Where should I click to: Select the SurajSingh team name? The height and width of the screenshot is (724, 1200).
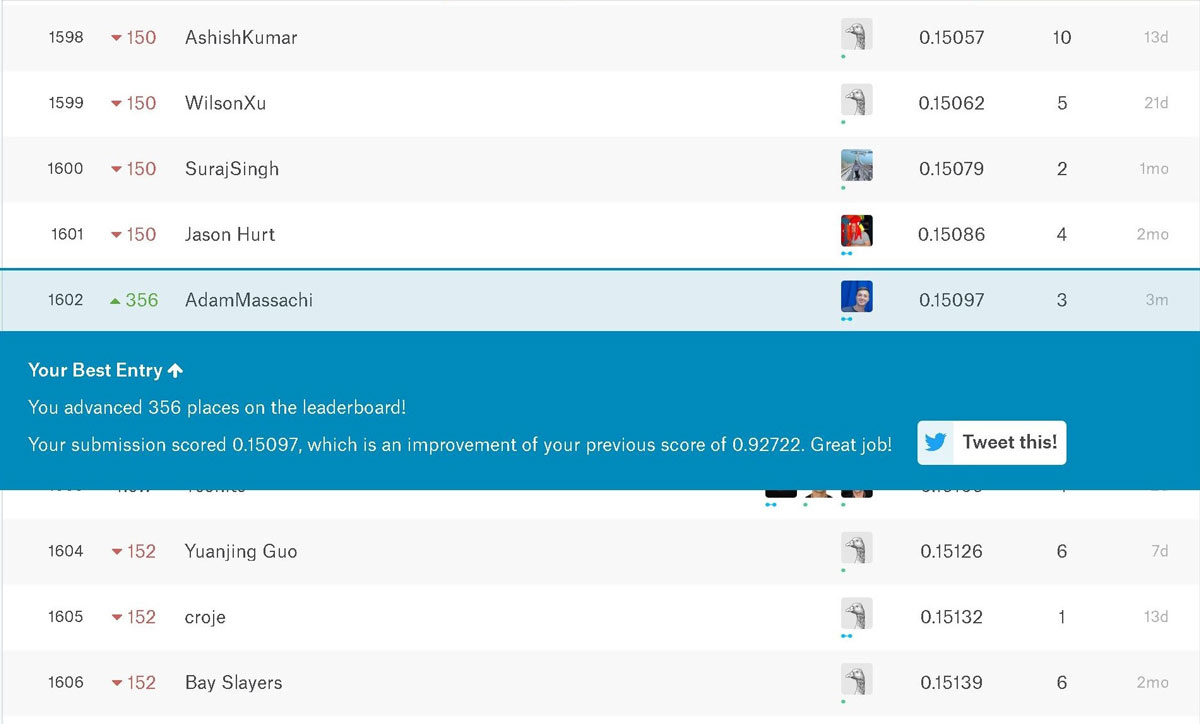pos(232,169)
